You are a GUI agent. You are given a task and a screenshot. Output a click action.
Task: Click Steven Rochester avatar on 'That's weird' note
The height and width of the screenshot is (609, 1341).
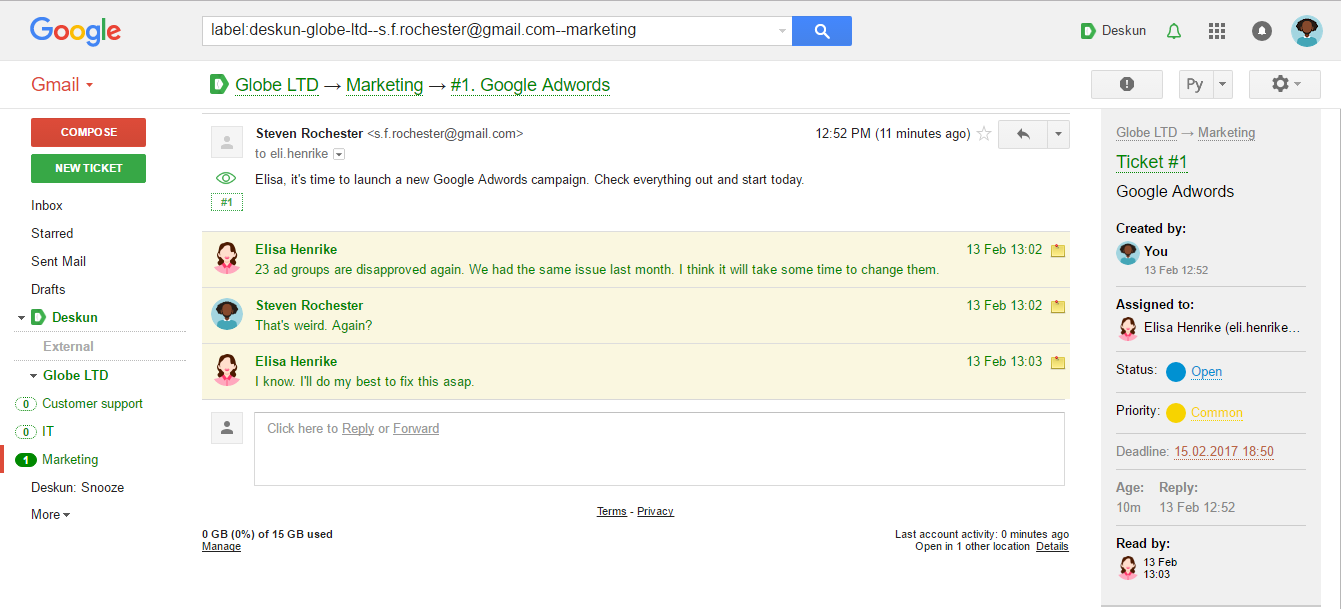[x=227, y=314]
